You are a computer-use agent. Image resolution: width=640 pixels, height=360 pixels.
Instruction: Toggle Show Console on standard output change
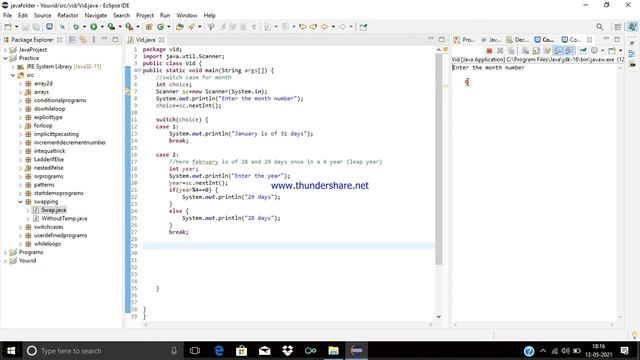tap(558, 51)
